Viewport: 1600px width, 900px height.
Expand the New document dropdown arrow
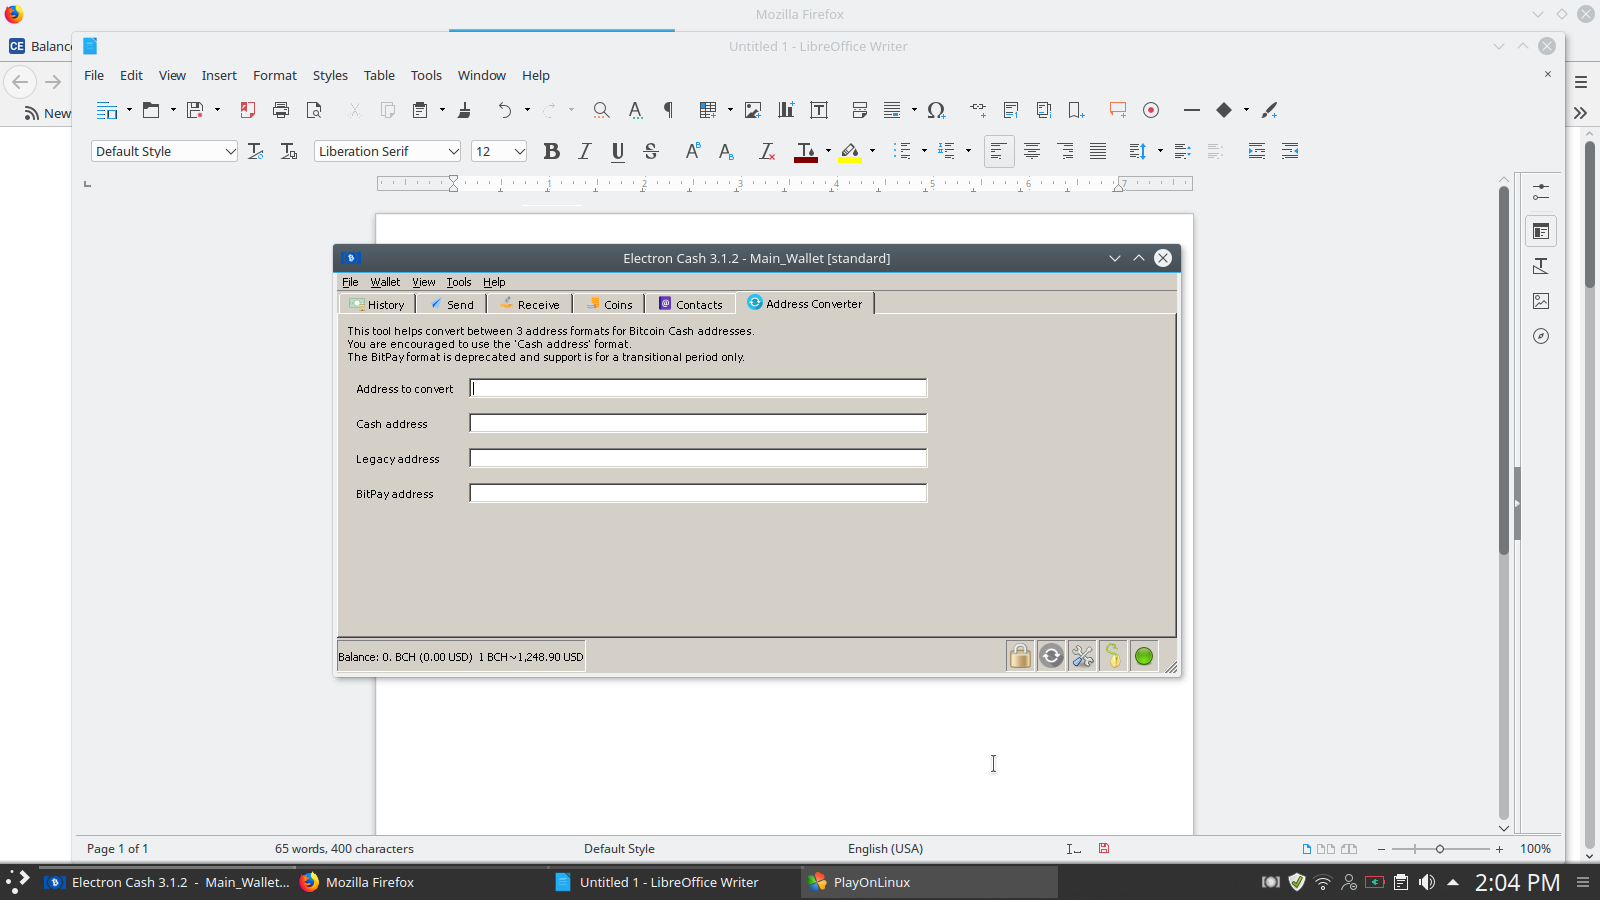point(129,110)
